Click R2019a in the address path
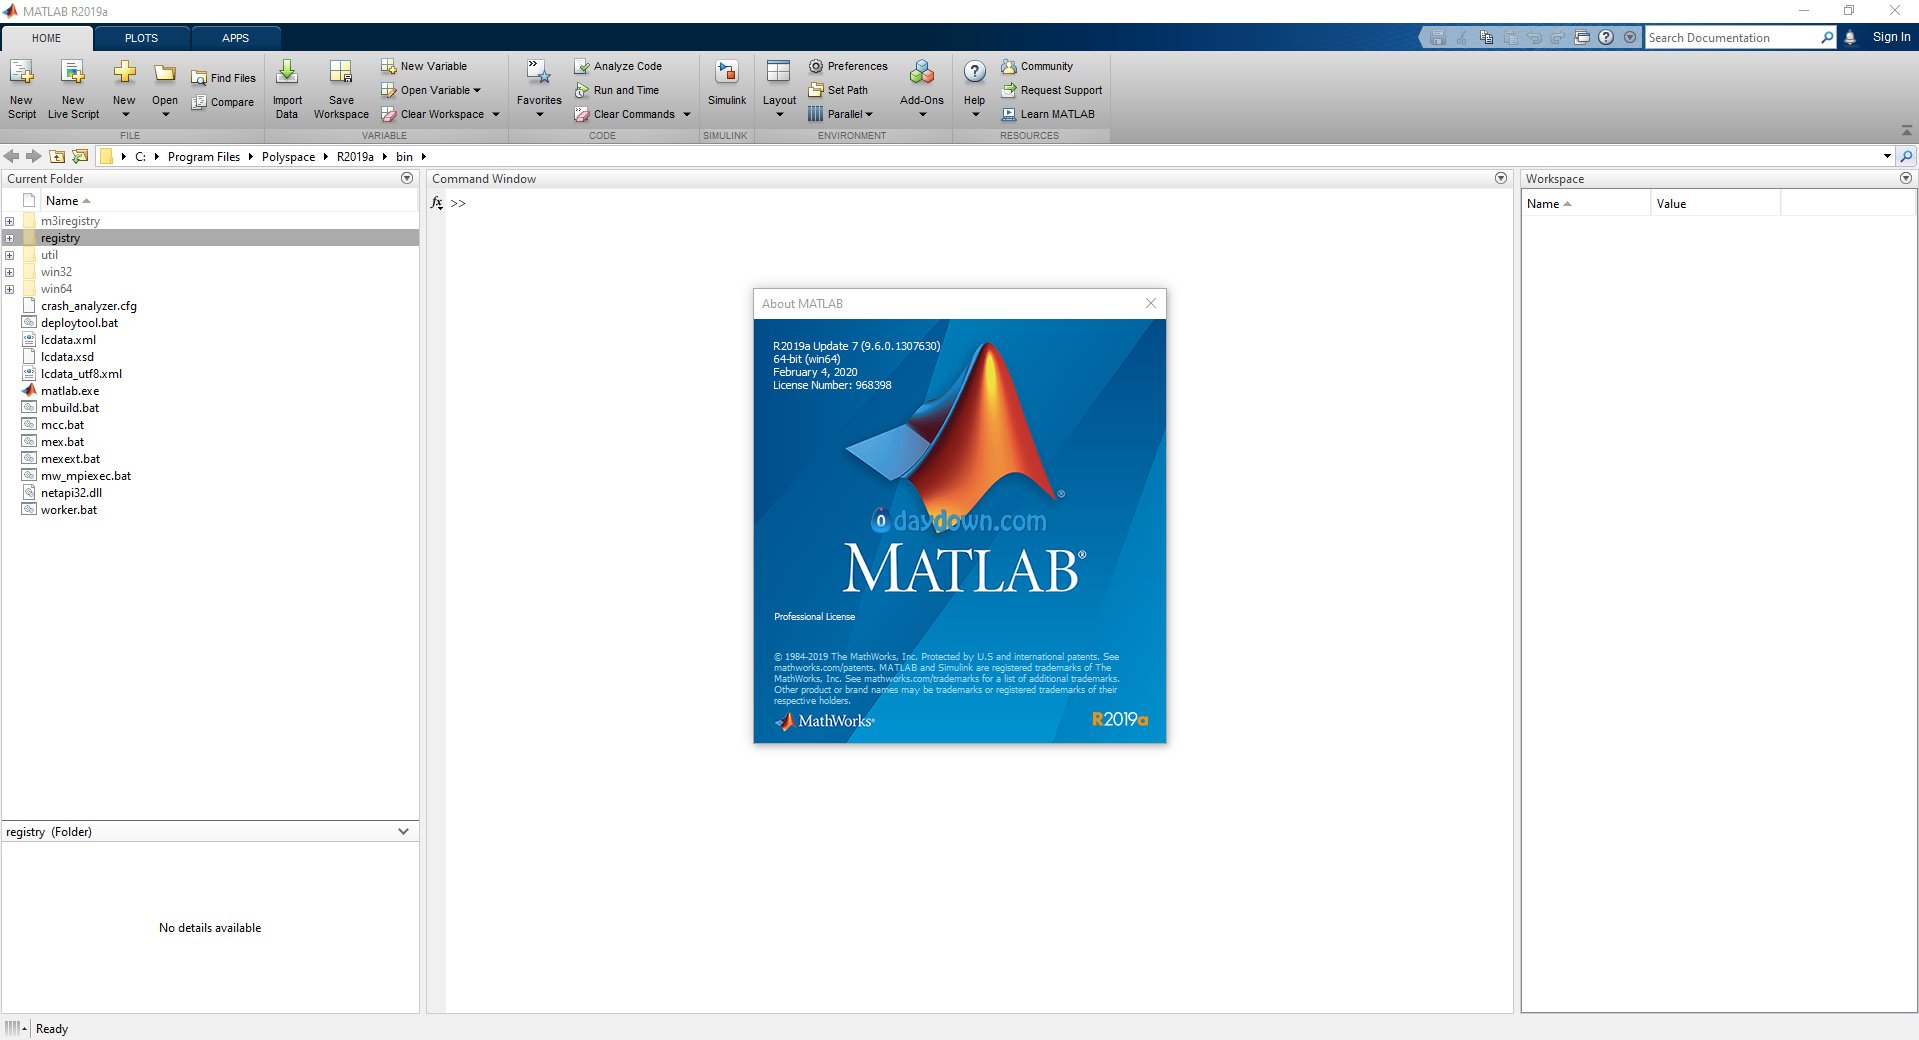Viewport: 1919px width, 1040px height. [x=355, y=157]
